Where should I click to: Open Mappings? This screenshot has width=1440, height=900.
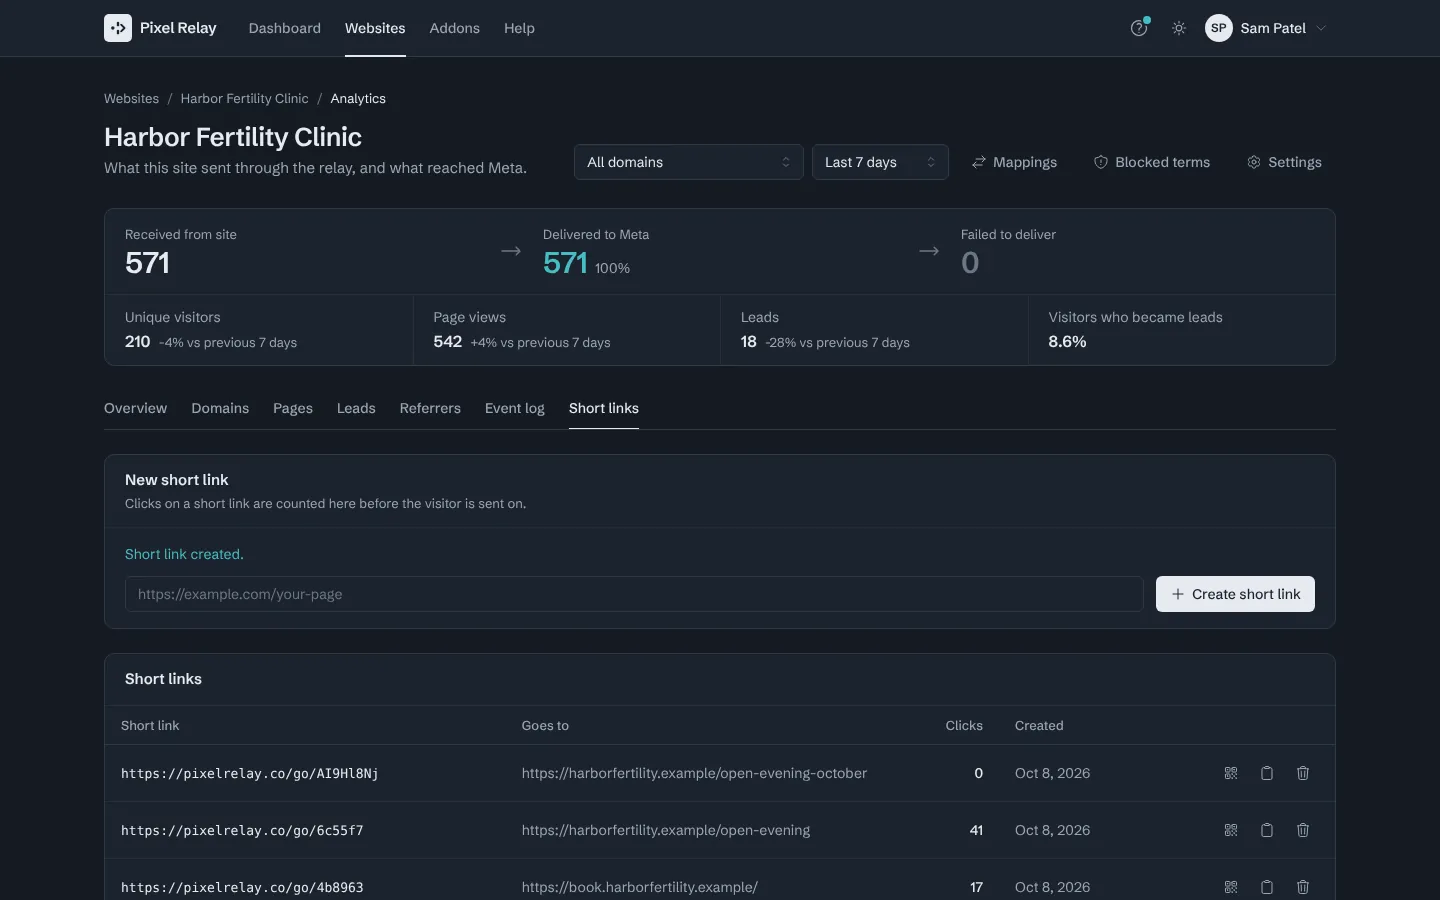1014,162
